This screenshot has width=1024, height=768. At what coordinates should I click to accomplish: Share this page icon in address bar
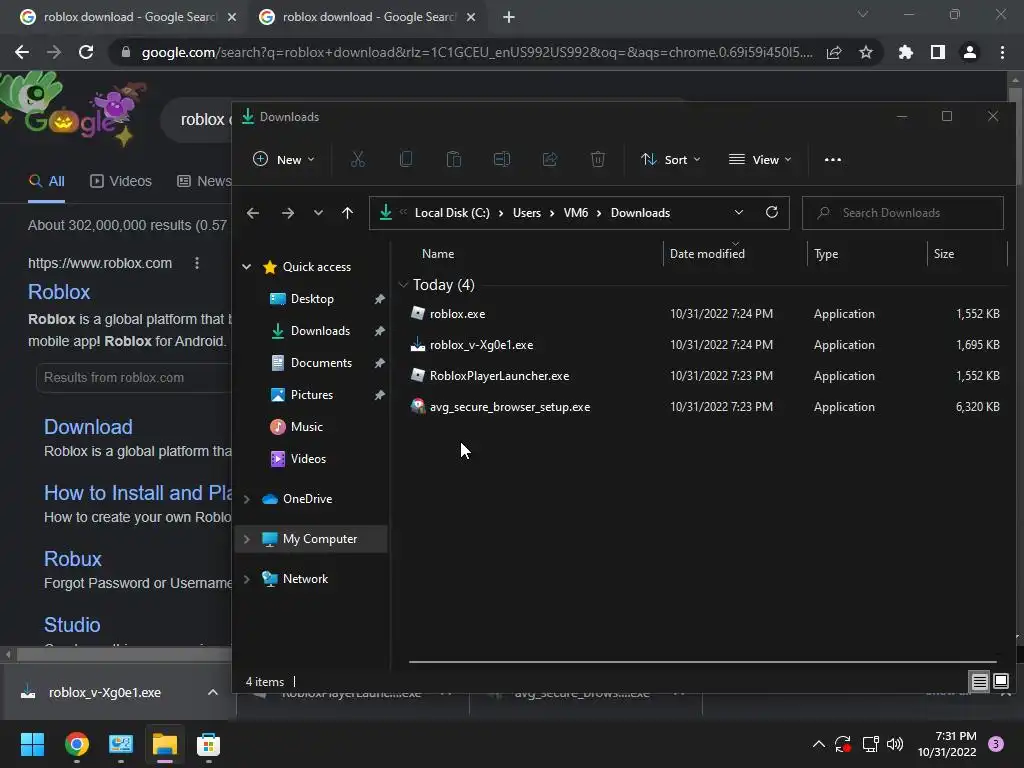[834, 52]
